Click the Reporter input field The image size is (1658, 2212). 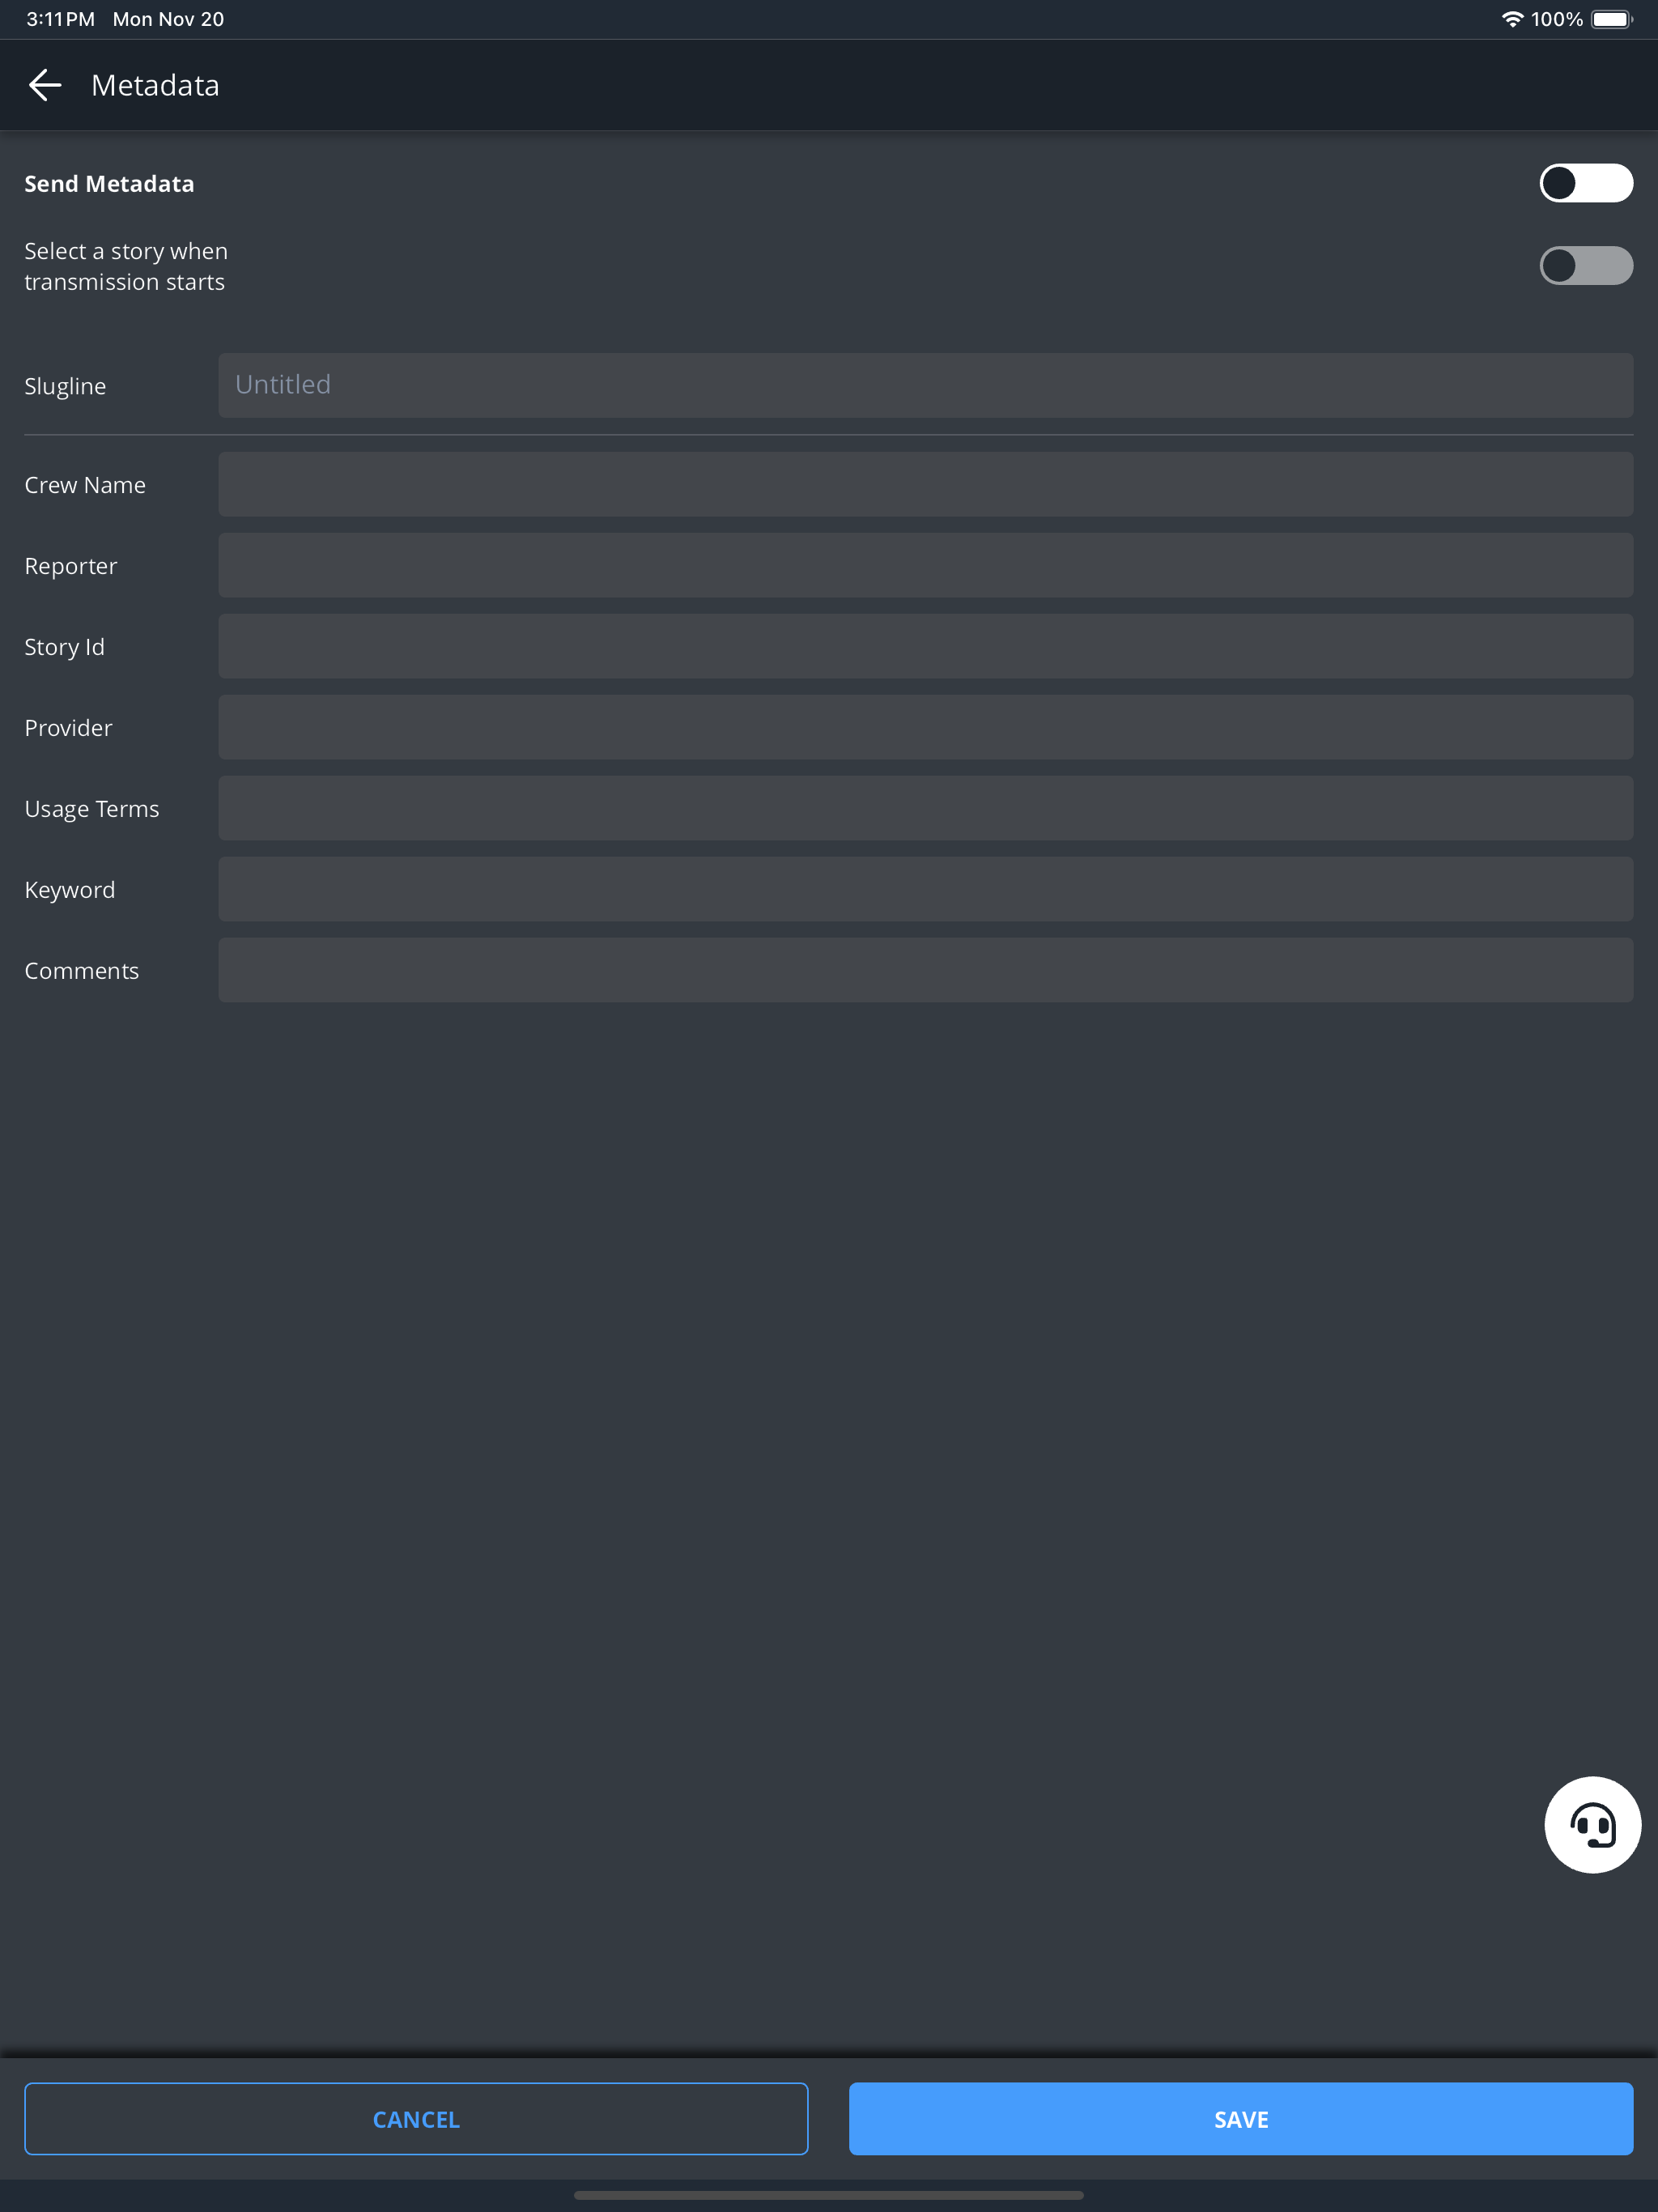point(926,565)
